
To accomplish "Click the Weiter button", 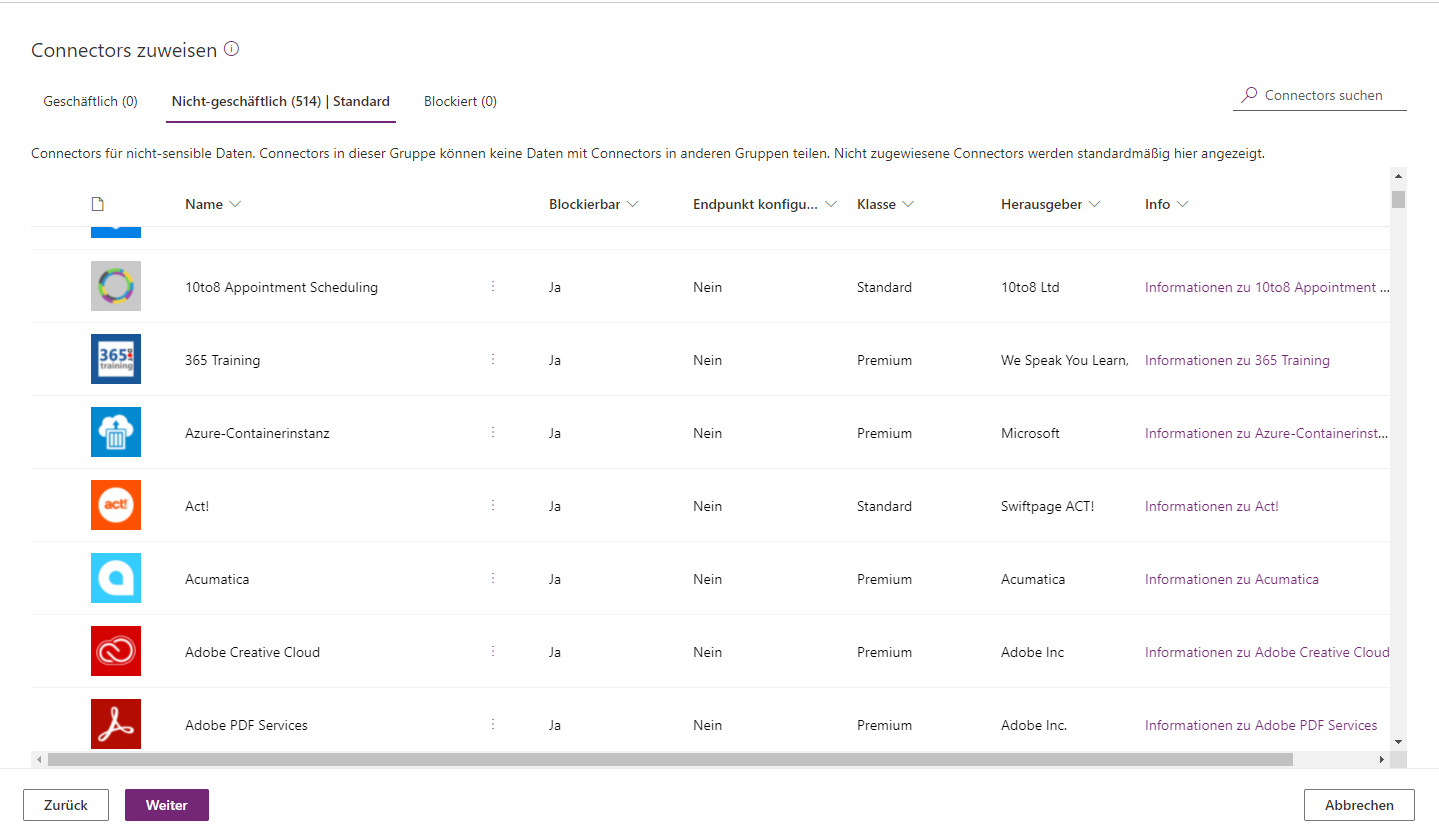I will [166, 805].
